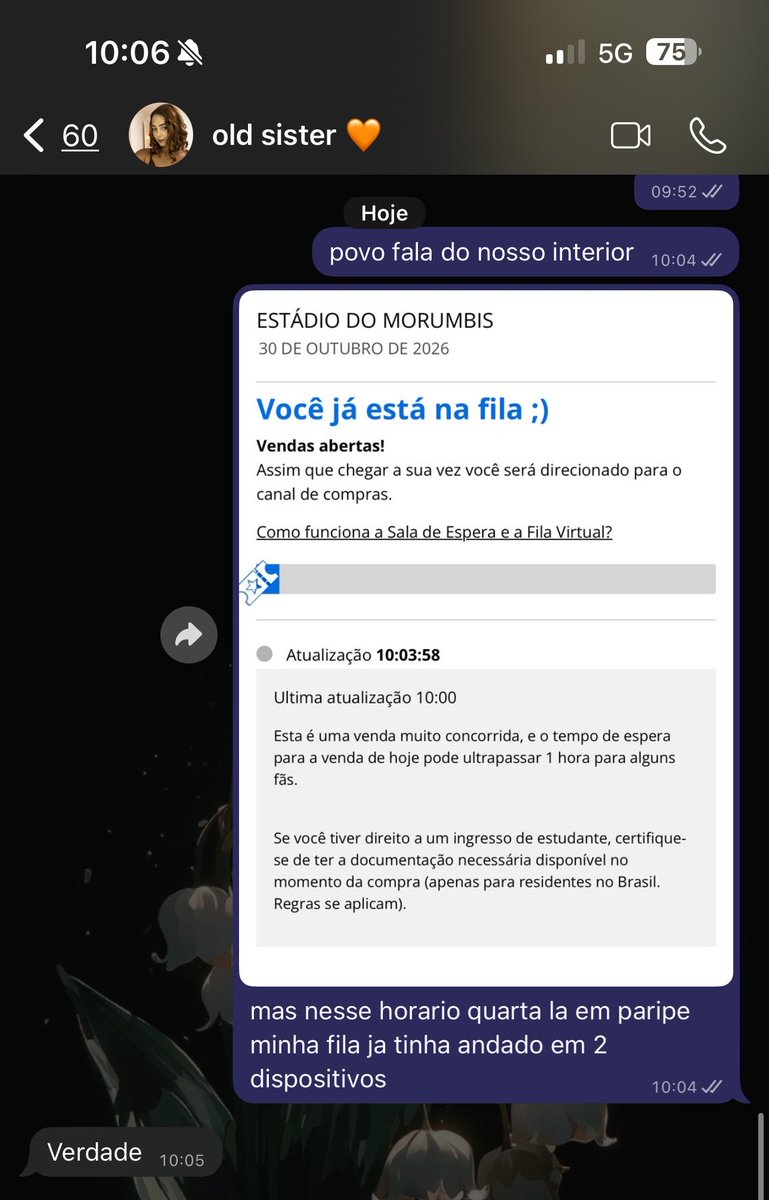Tap the queue progress bar in screenshot
Image resolution: width=769 pixels, height=1200 pixels.
point(486,579)
